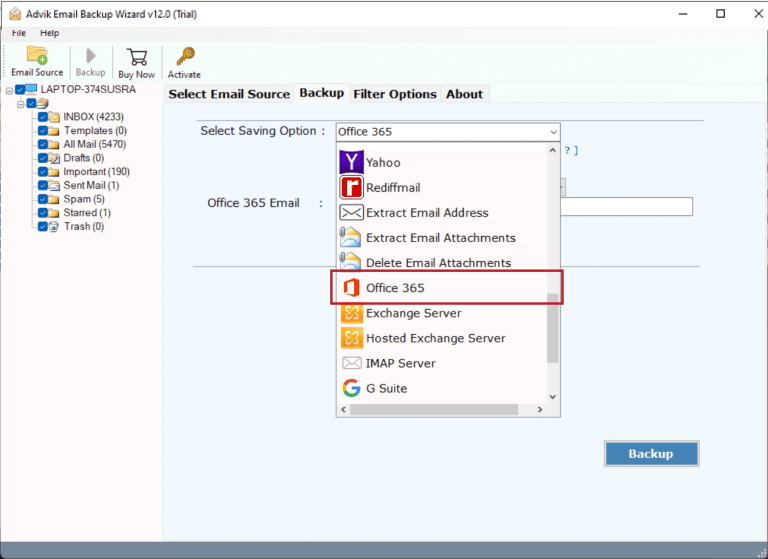Screen dimensions: 768x559
Task: Uncheck the LAPTOP-374SUSRA root checkbox
Action: [x=20, y=89]
